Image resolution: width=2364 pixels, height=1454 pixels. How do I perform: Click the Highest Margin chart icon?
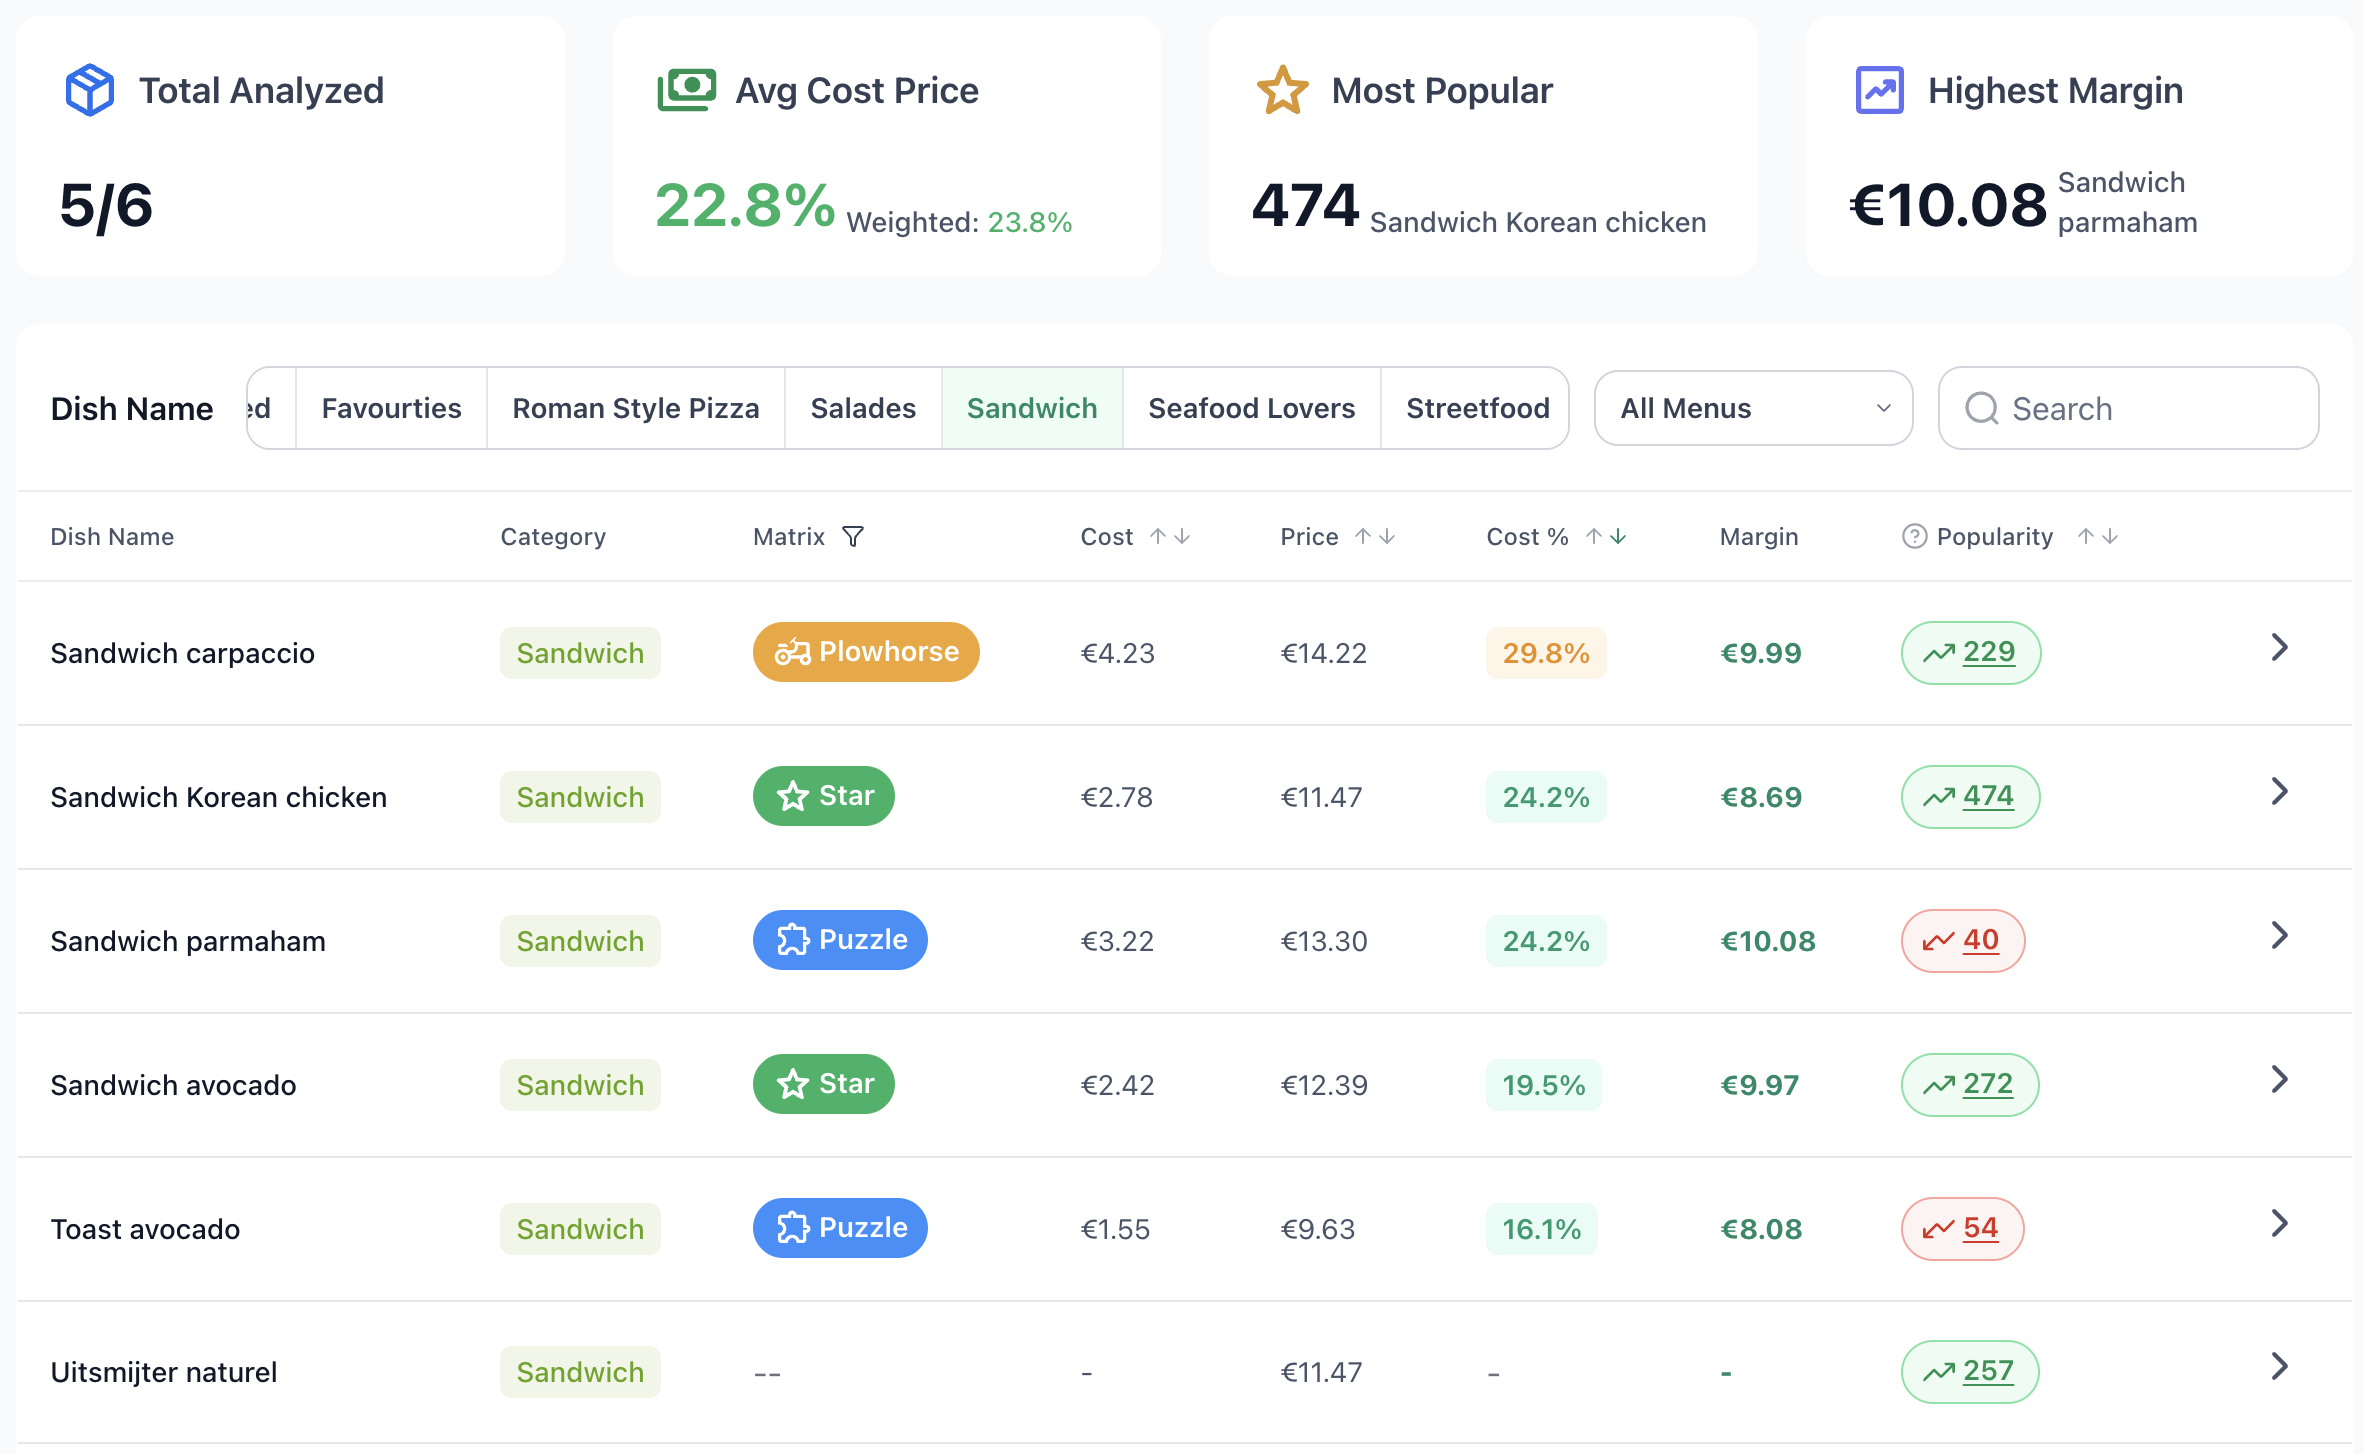tap(1880, 90)
